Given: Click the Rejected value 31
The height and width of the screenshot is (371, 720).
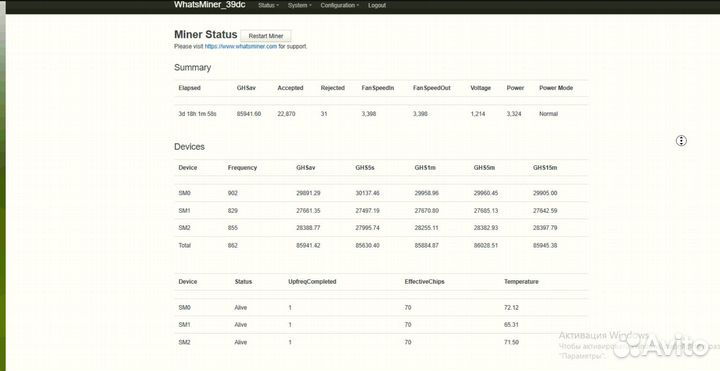Looking at the screenshot, I should point(324,114).
